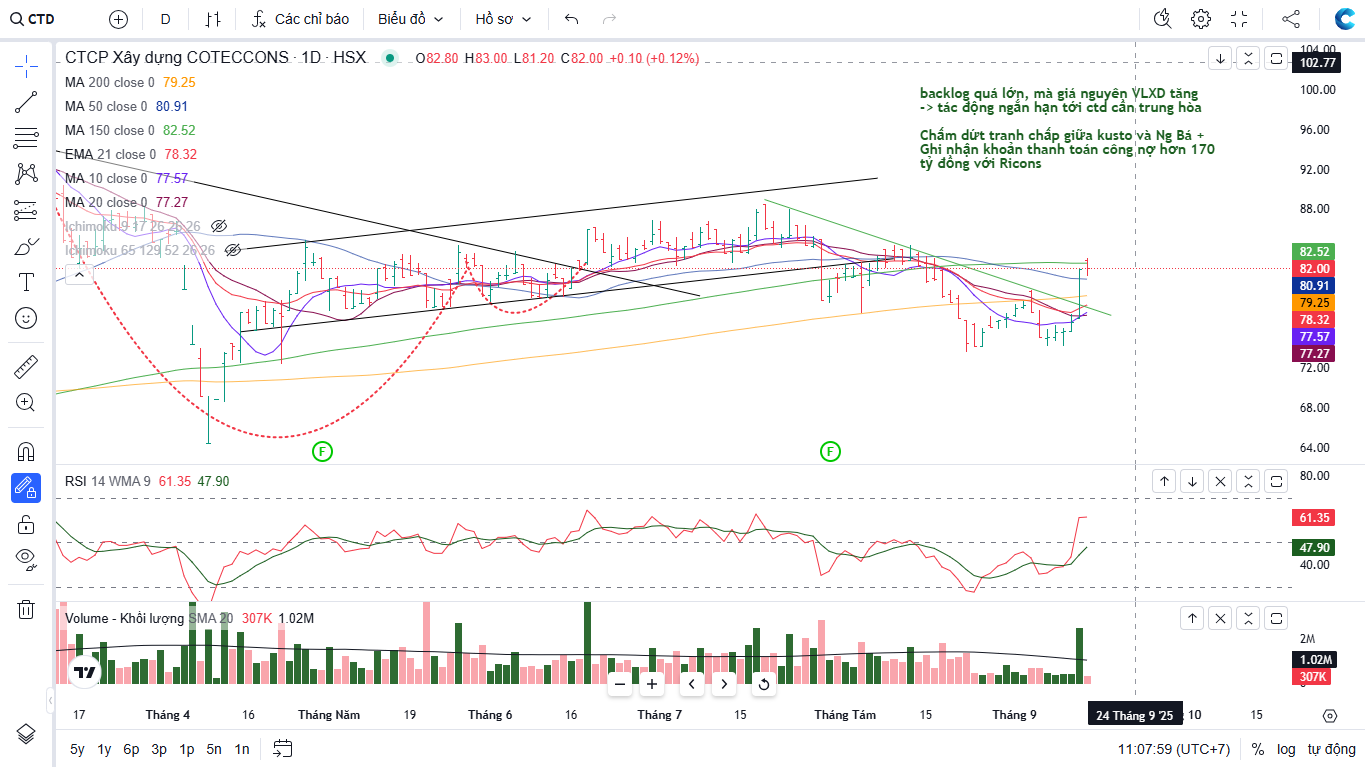Switch the price scale to log
The width and height of the screenshot is (1365, 767).
(x=1286, y=749)
